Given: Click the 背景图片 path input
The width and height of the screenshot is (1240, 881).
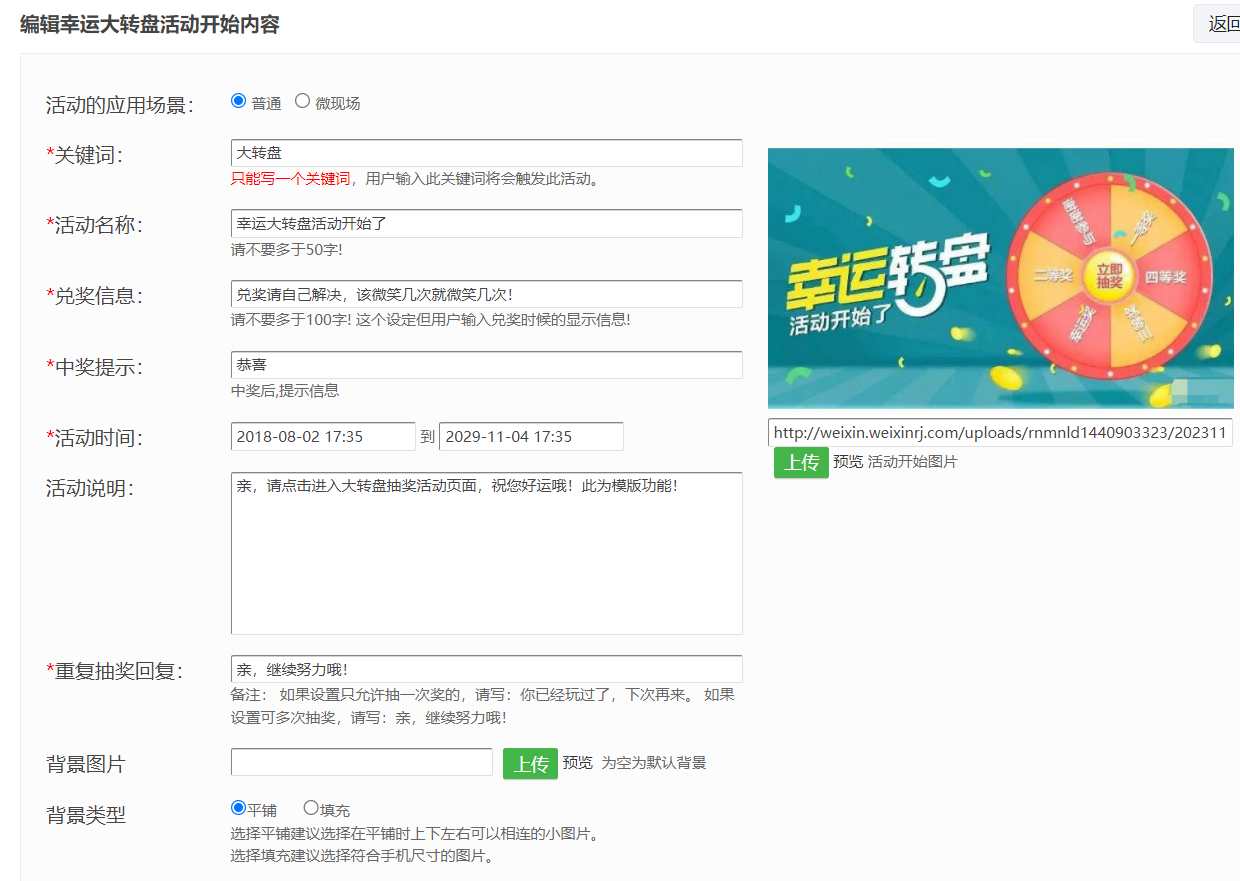Looking at the screenshot, I should [x=361, y=762].
